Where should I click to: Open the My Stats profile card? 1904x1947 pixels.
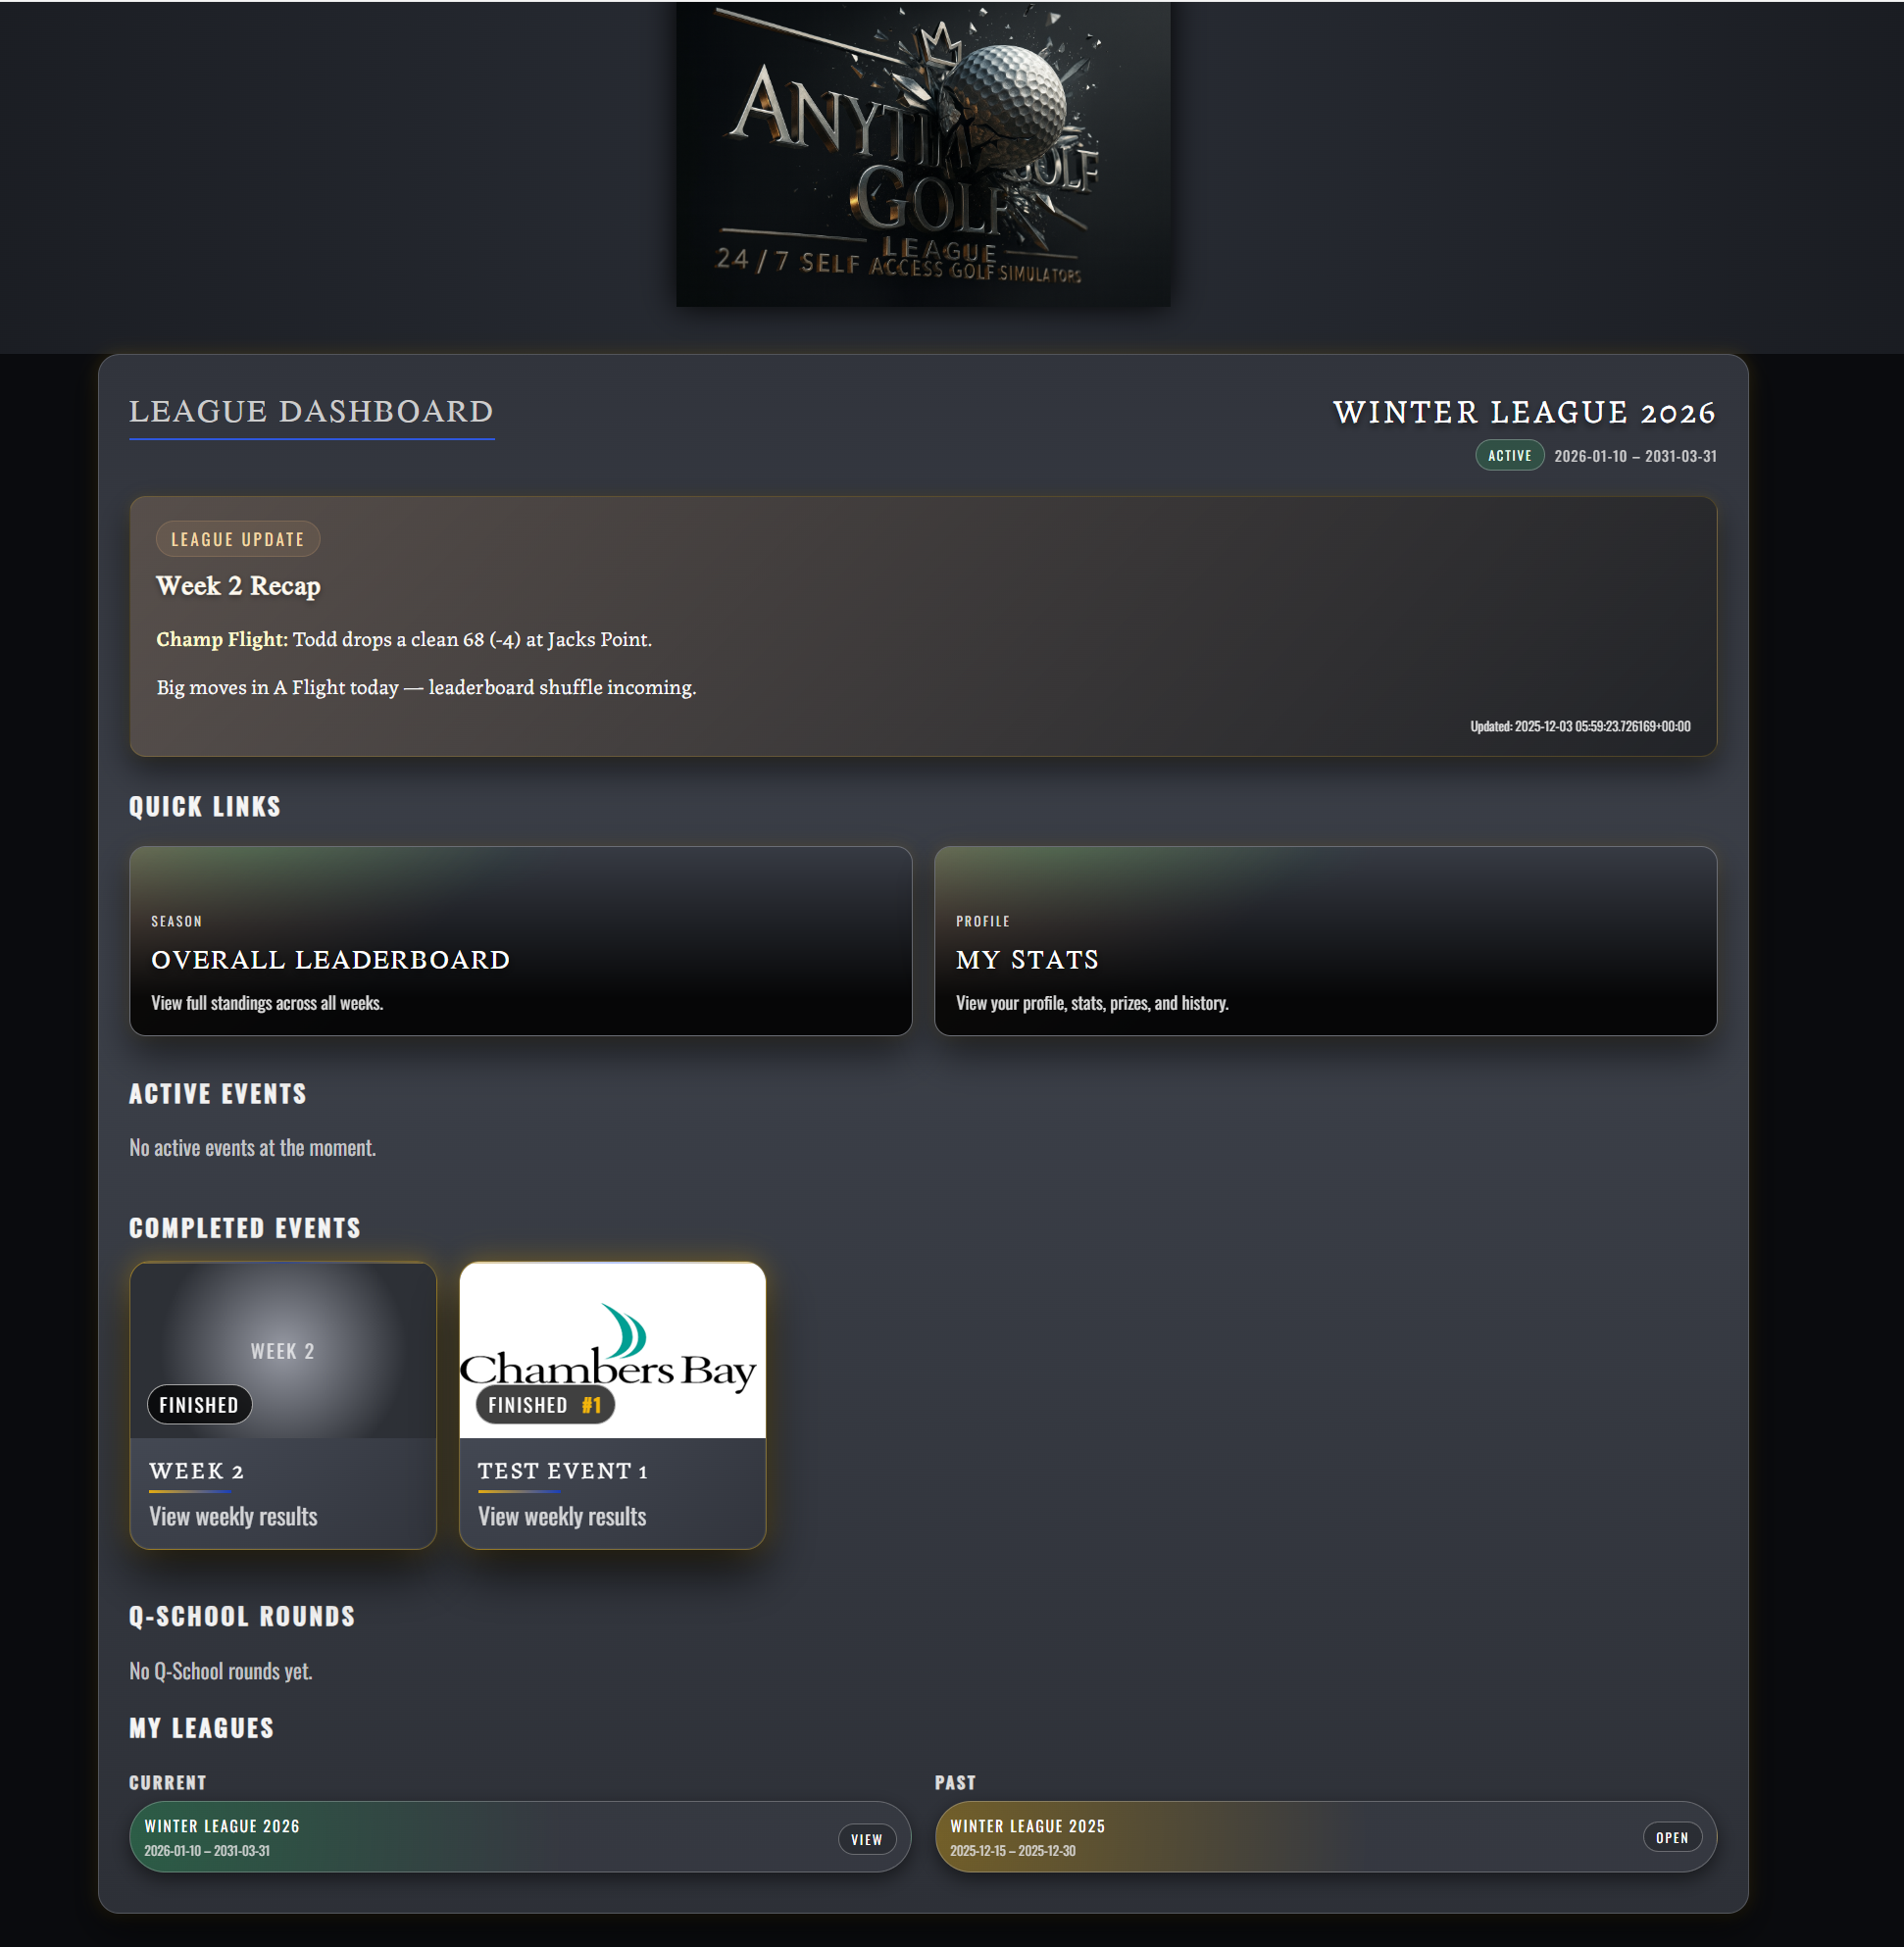(x=1325, y=940)
